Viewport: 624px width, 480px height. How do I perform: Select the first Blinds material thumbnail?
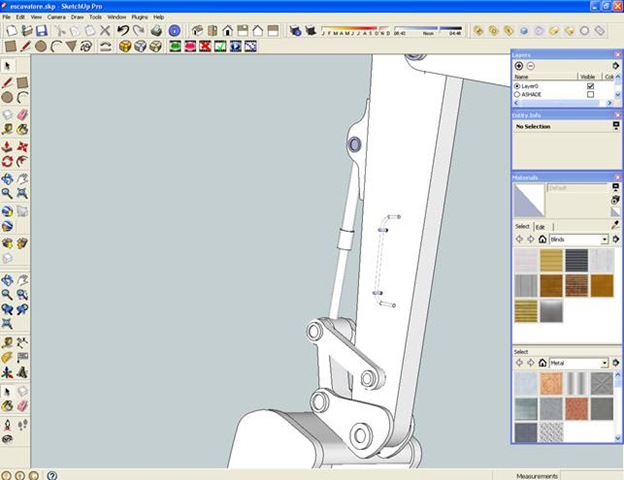(x=526, y=261)
